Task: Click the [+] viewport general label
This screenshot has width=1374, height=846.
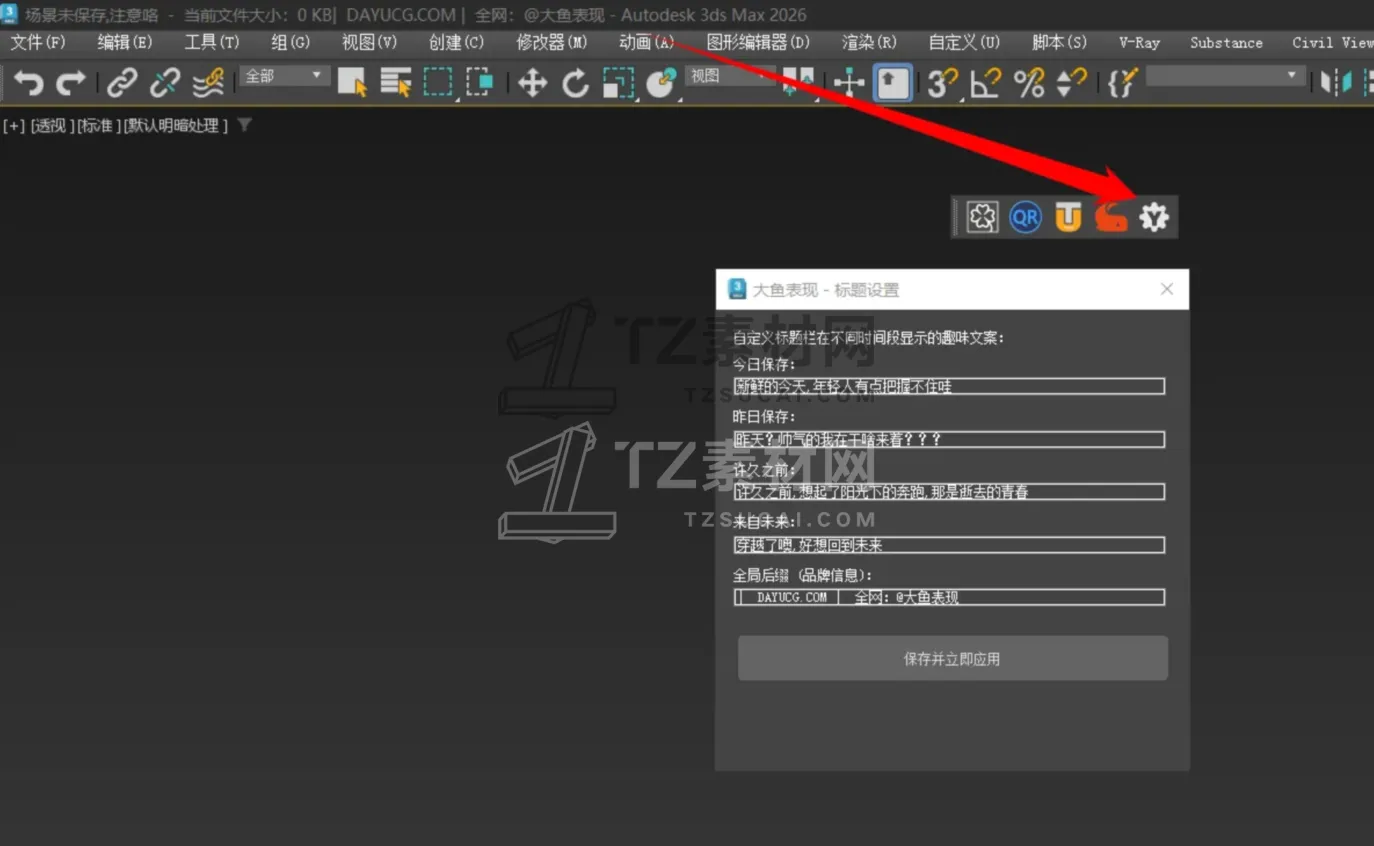Action: pos(14,126)
